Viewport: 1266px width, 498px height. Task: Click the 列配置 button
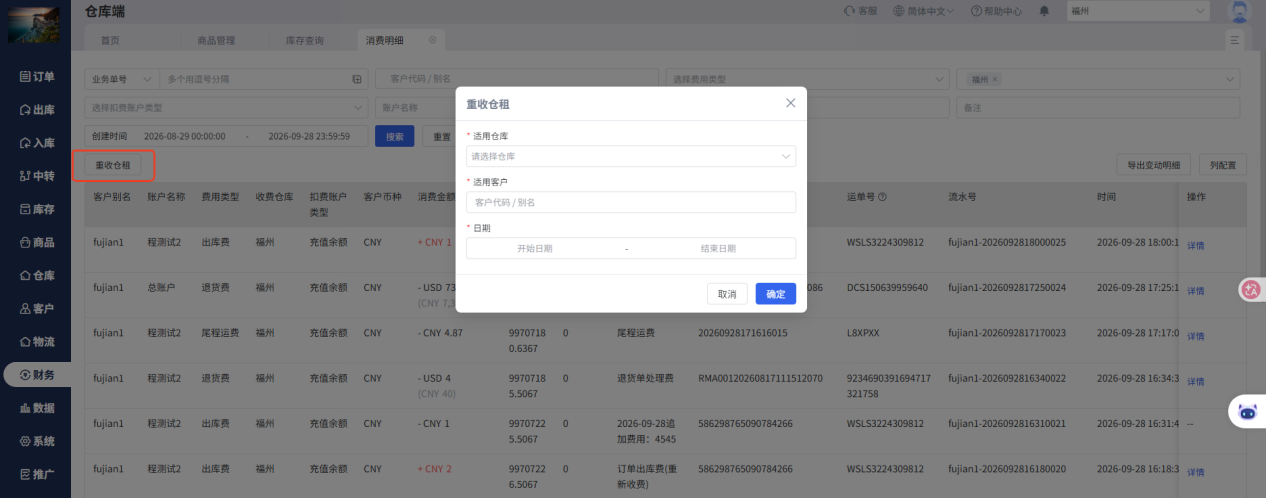(x=1222, y=165)
